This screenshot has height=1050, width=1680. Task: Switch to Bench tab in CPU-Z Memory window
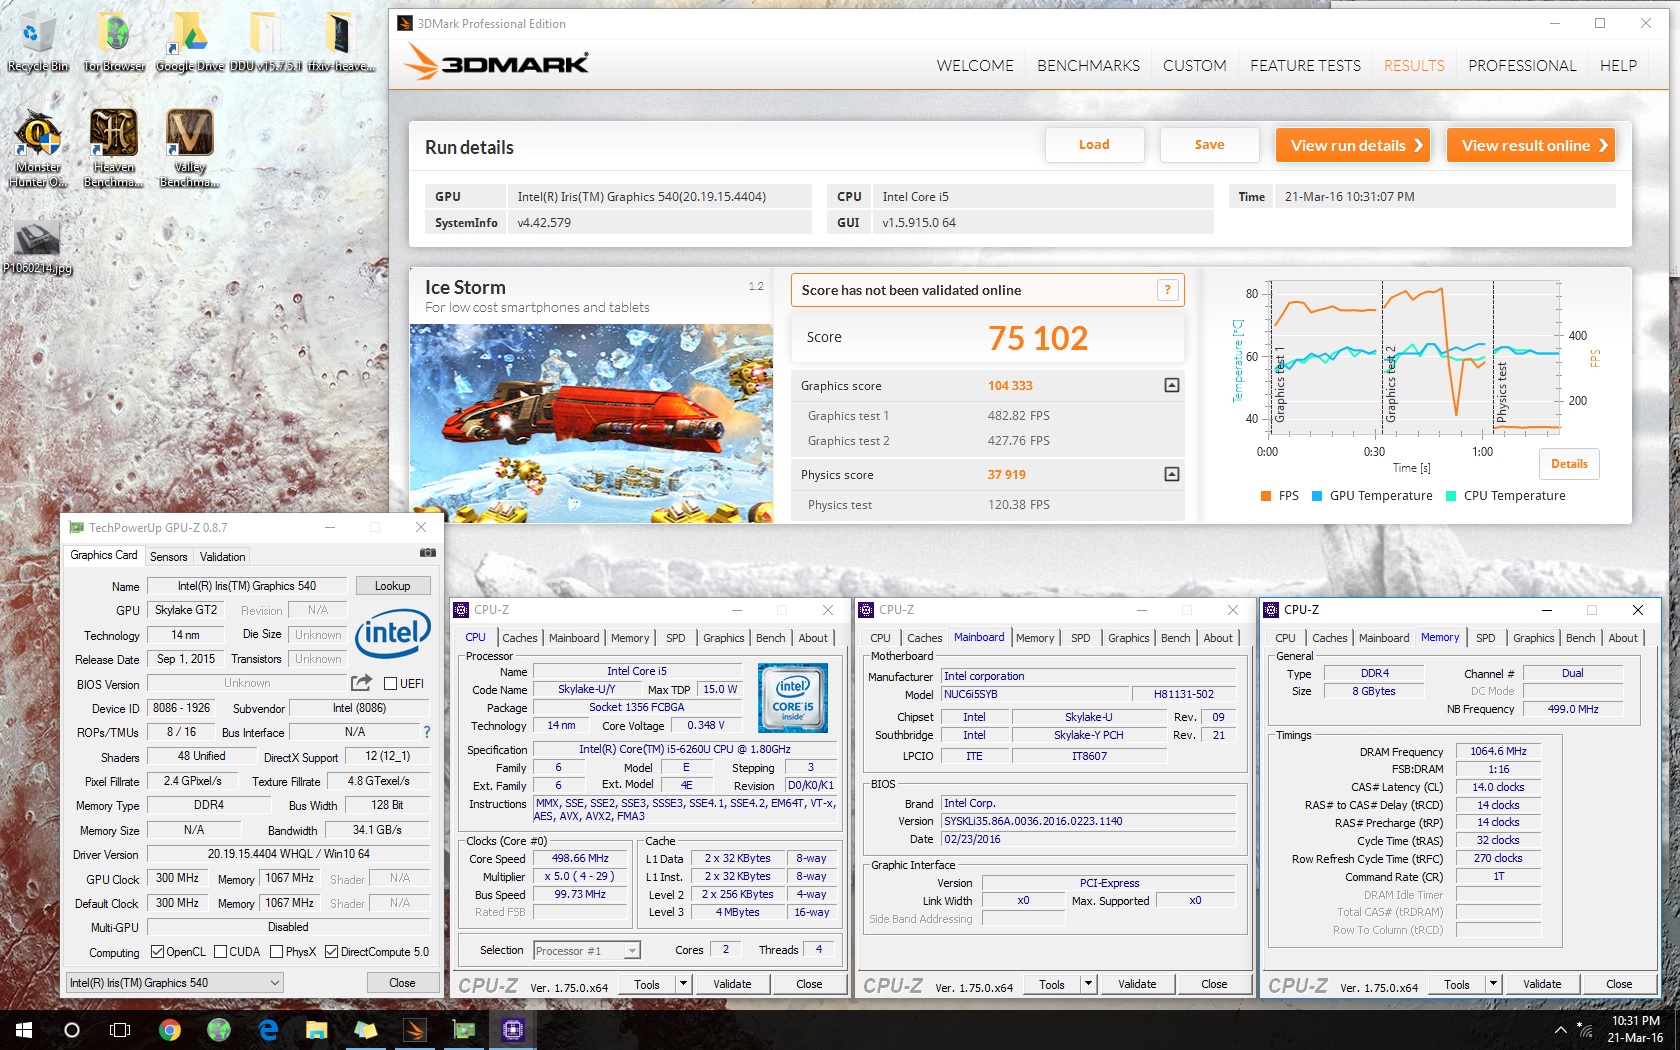click(1580, 638)
